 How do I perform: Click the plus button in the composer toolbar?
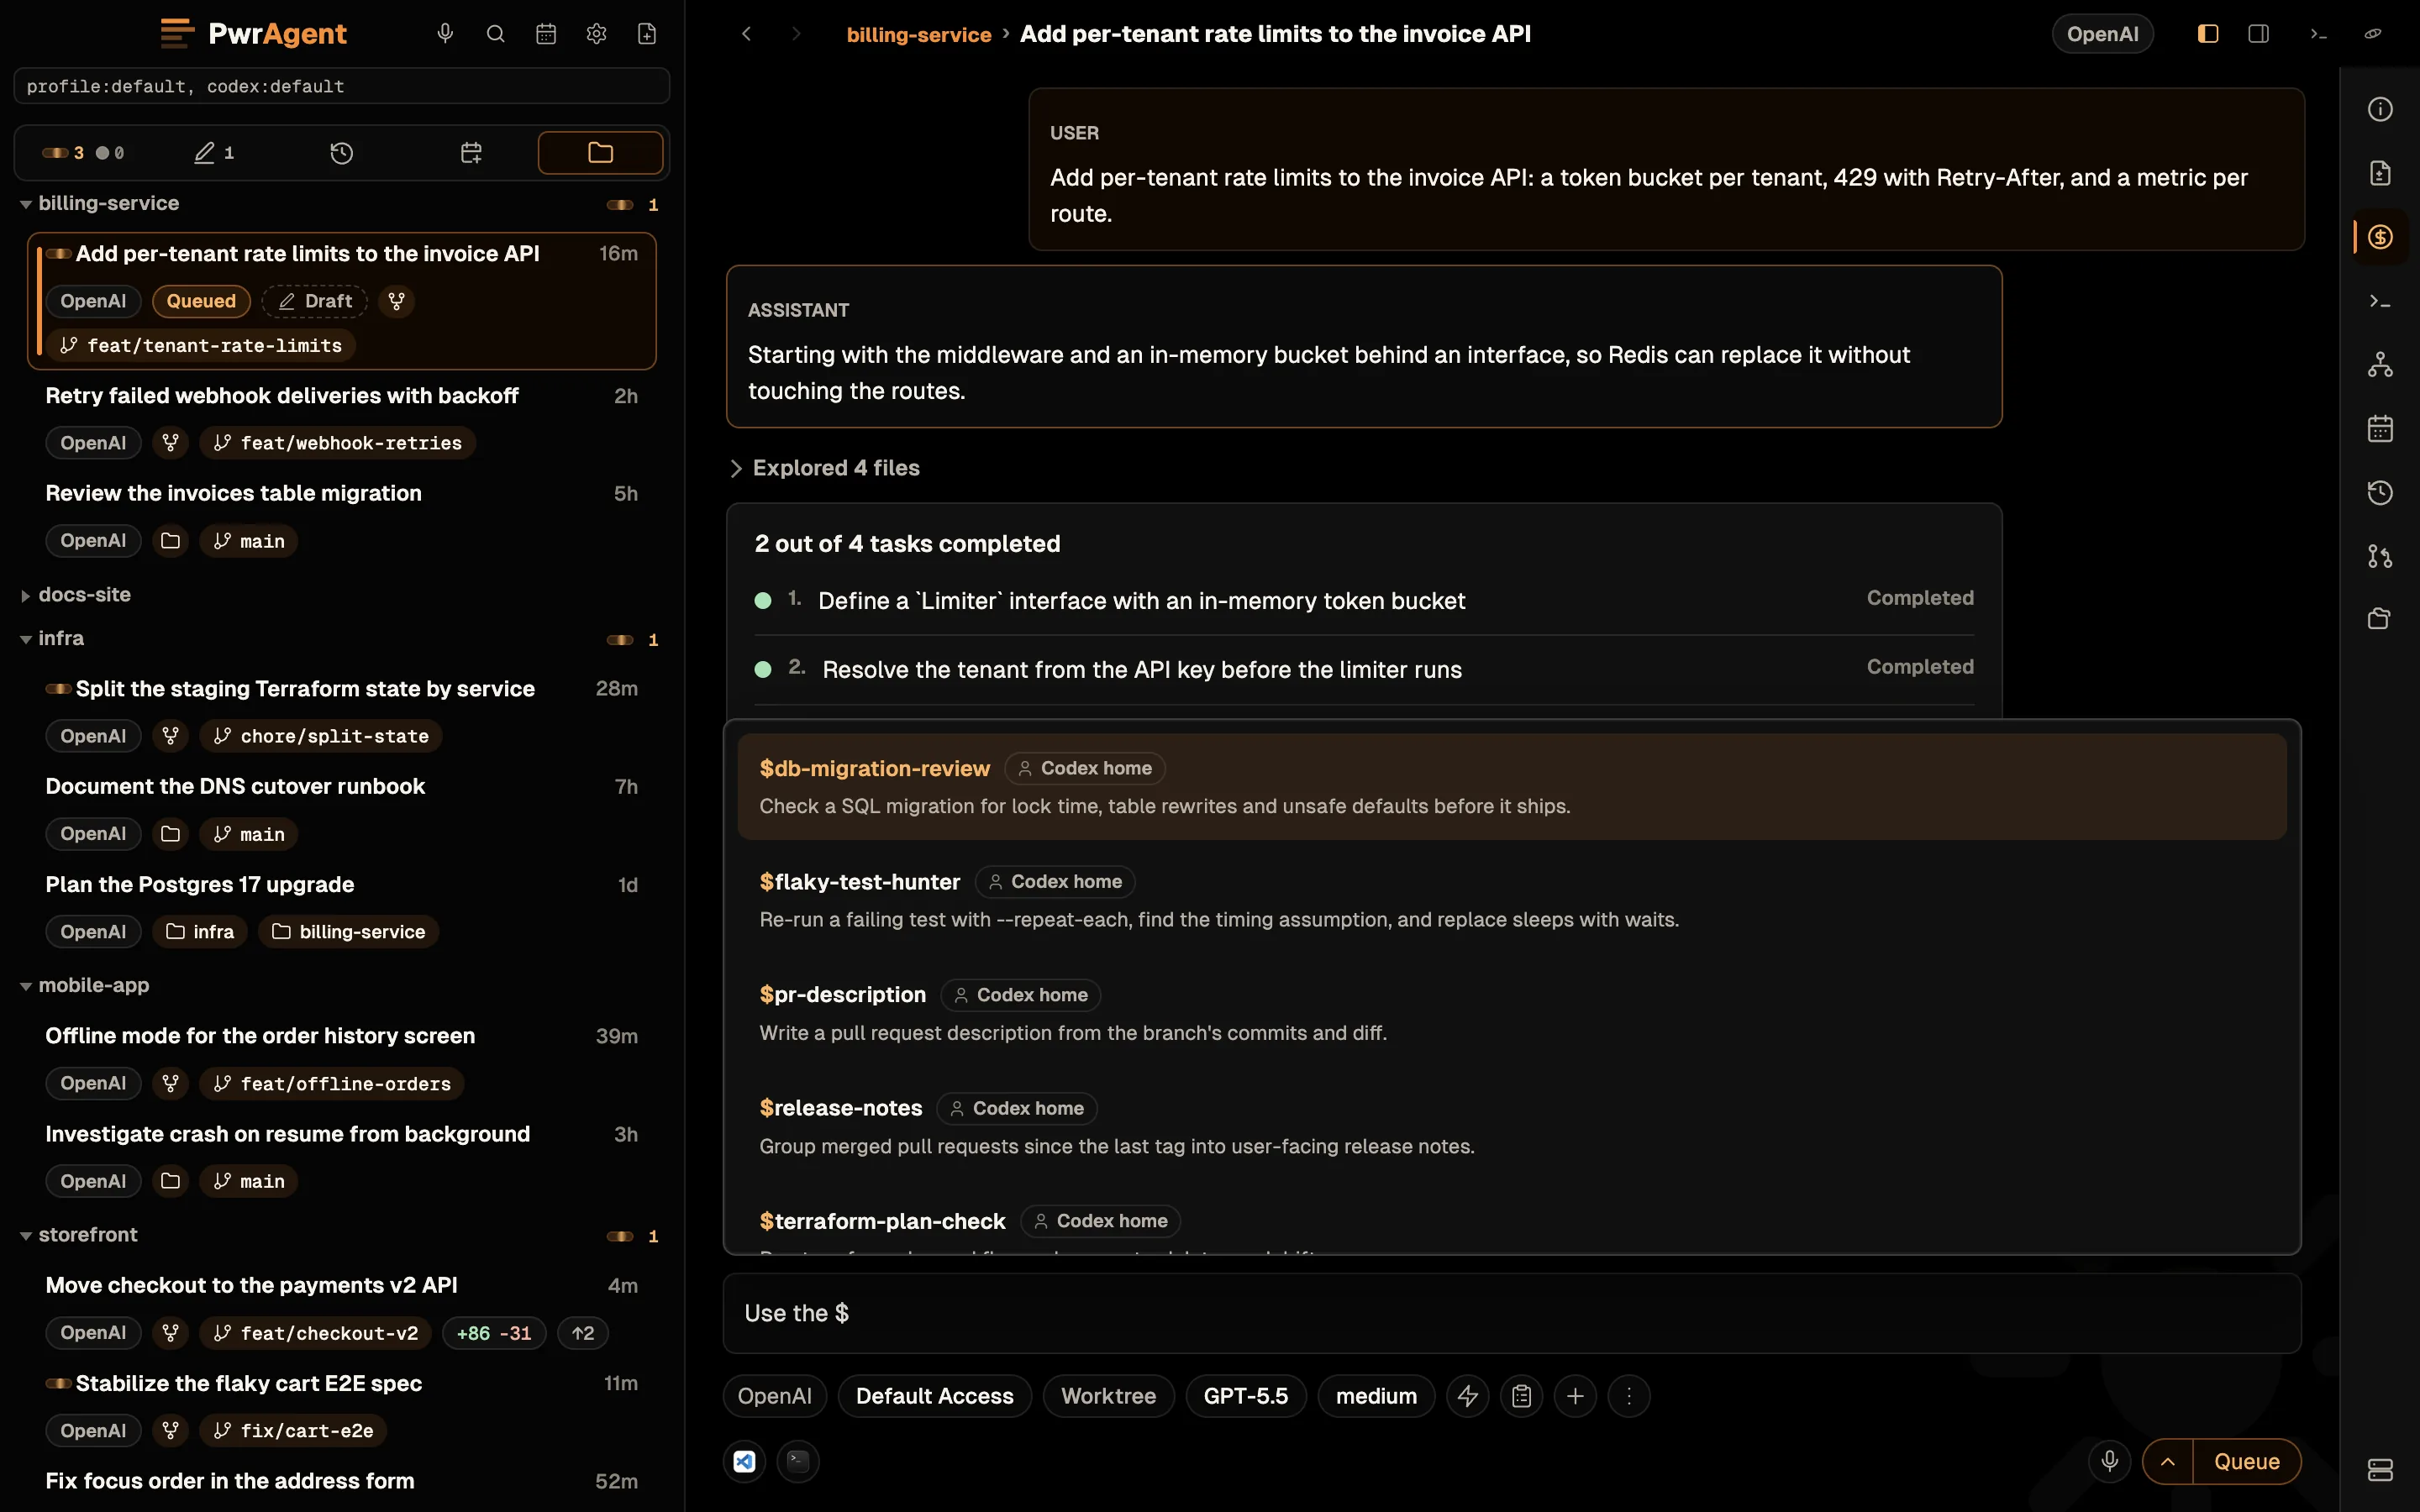pyautogui.click(x=1575, y=1396)
